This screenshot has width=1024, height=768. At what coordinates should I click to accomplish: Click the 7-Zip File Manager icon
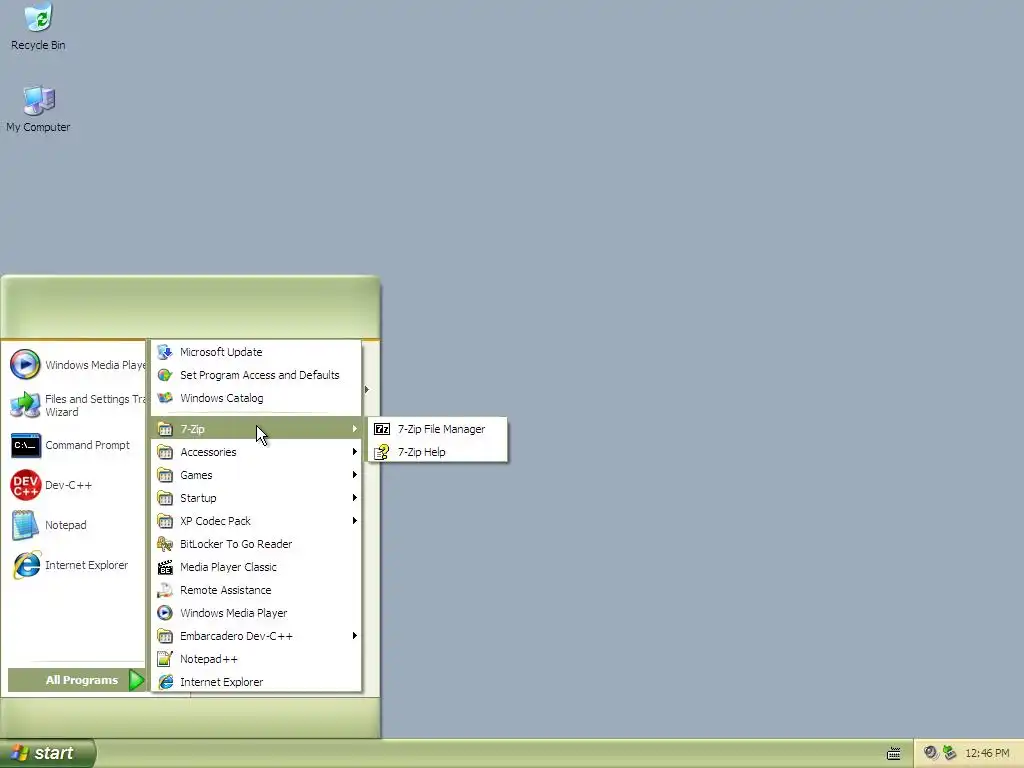(x=382, y=429)
